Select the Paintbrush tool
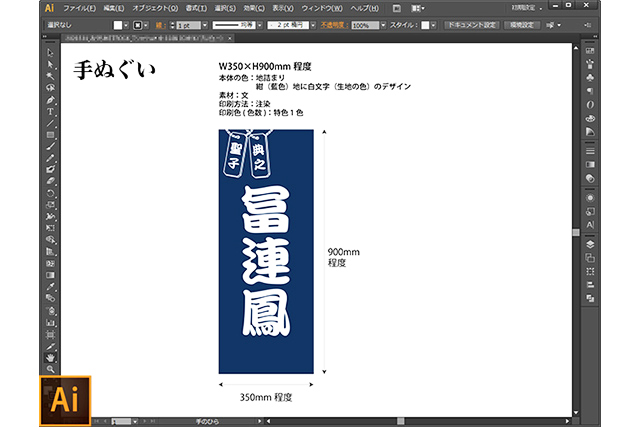The image size is (640, 427). pos(51,146)
